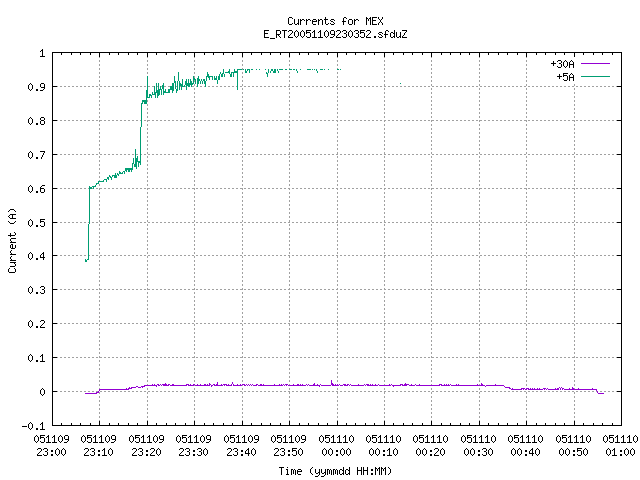The height and width of the screenshot is (480, 640).
Task: Click the x-axis label '051109 23:10'
Action: [98, 446]
